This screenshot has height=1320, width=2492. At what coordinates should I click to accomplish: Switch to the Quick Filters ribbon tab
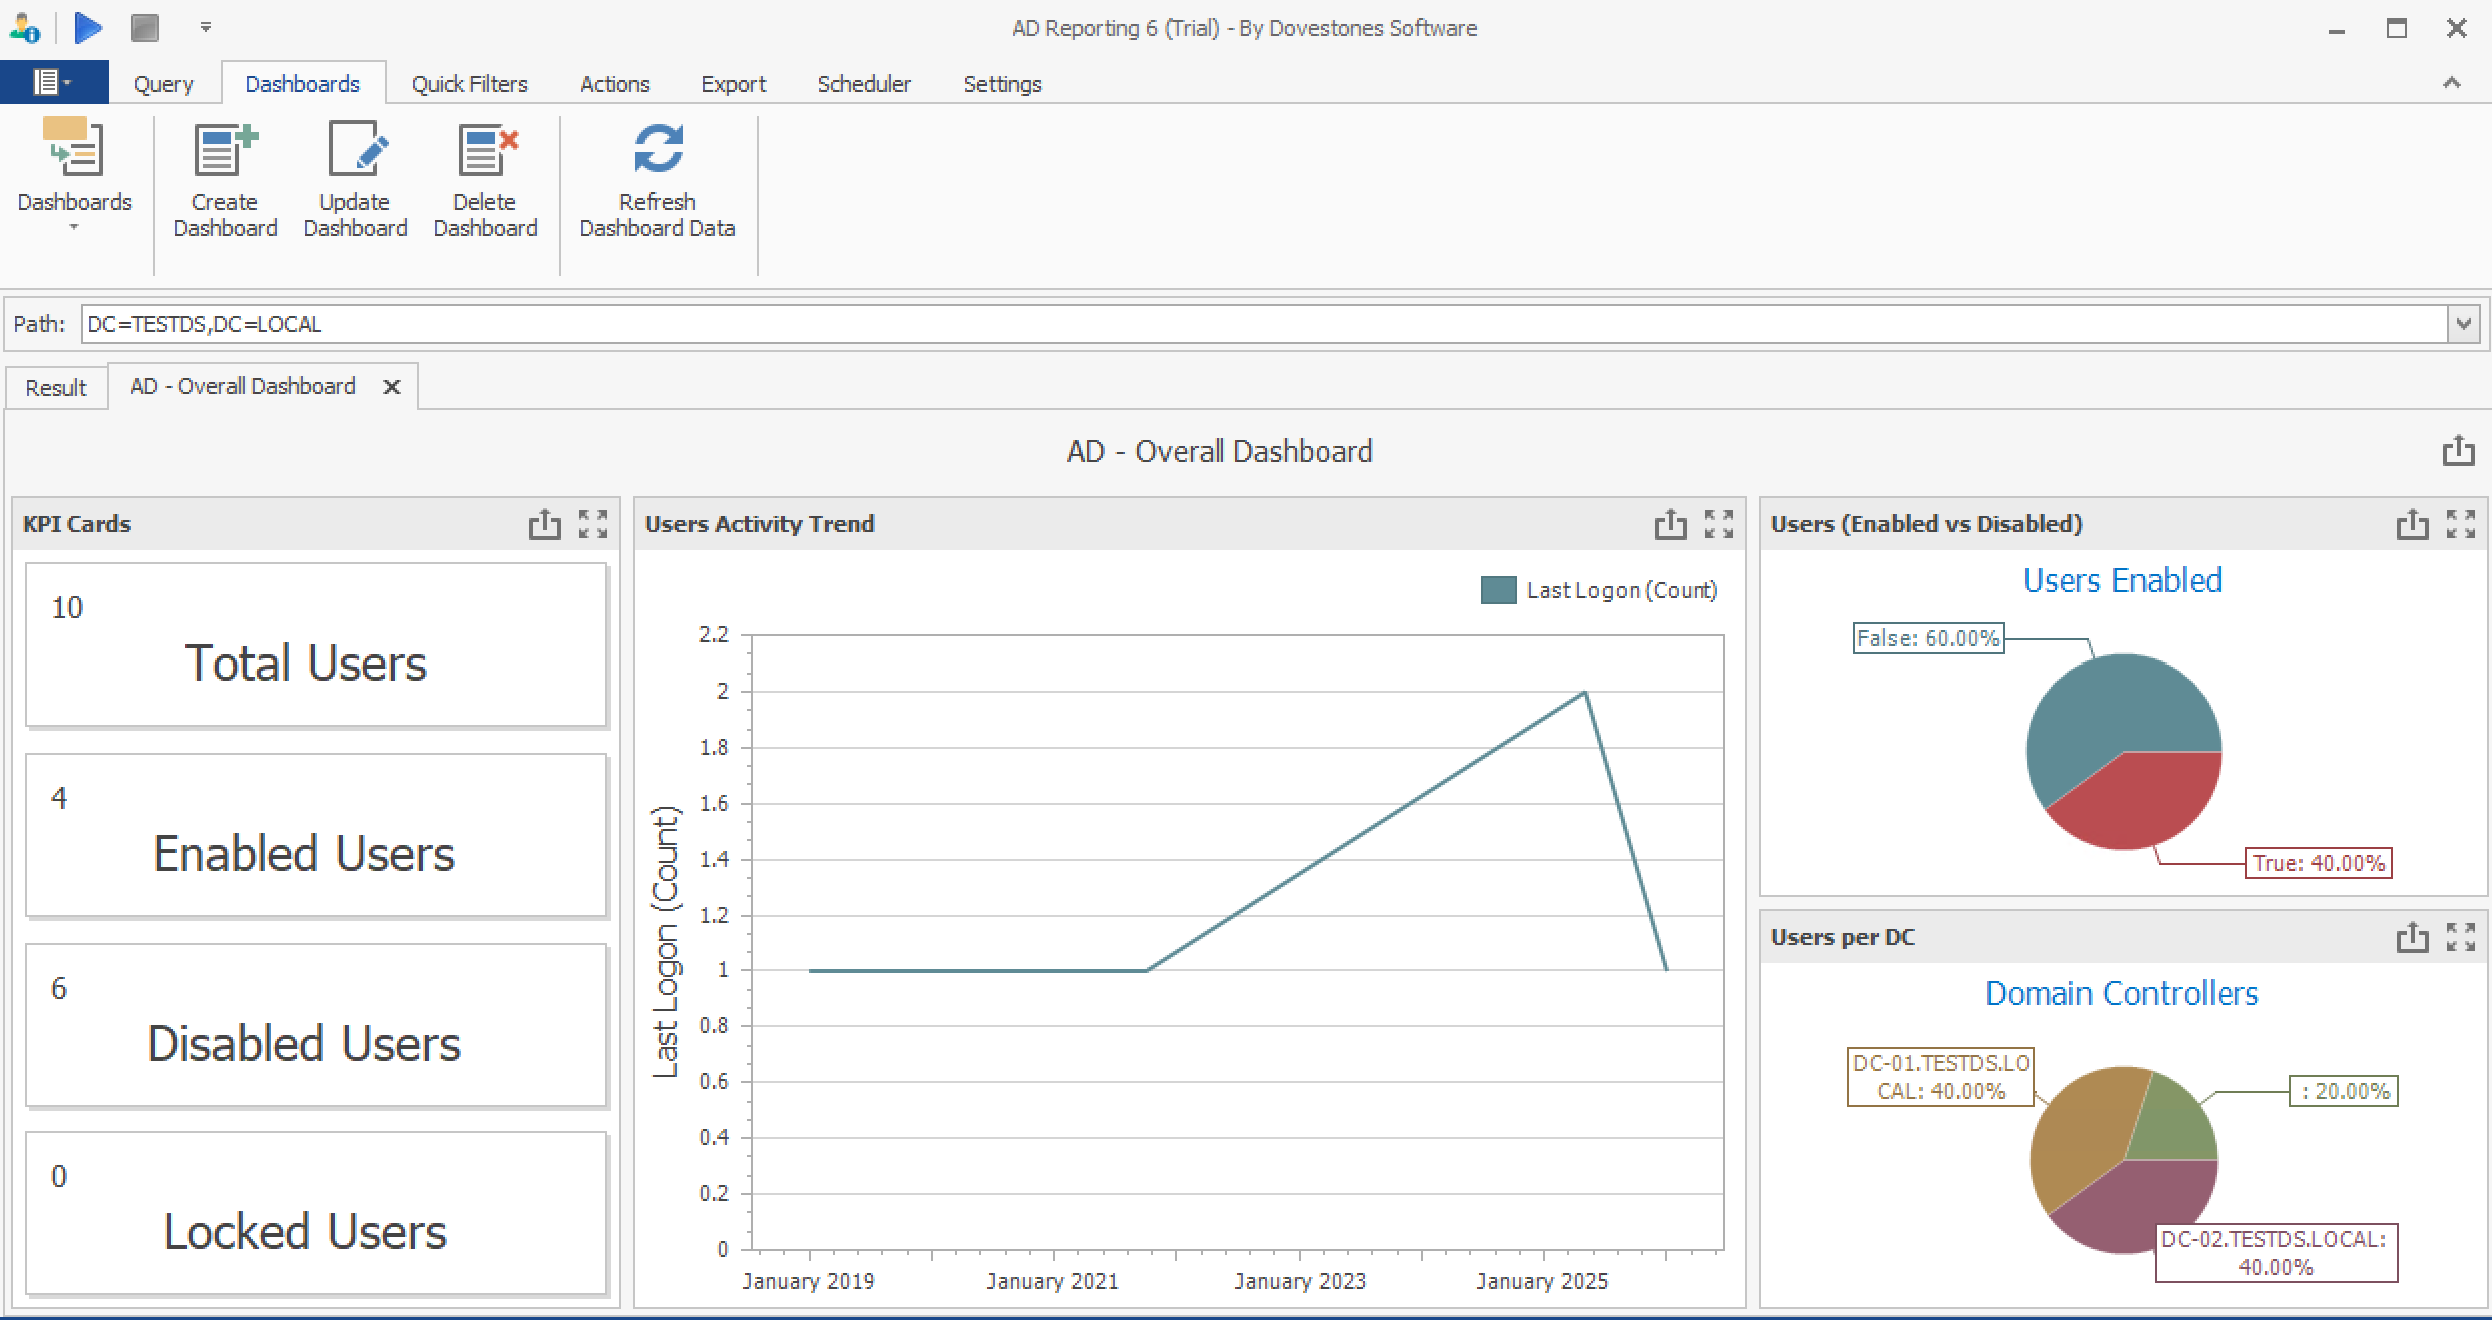(469, 84)
